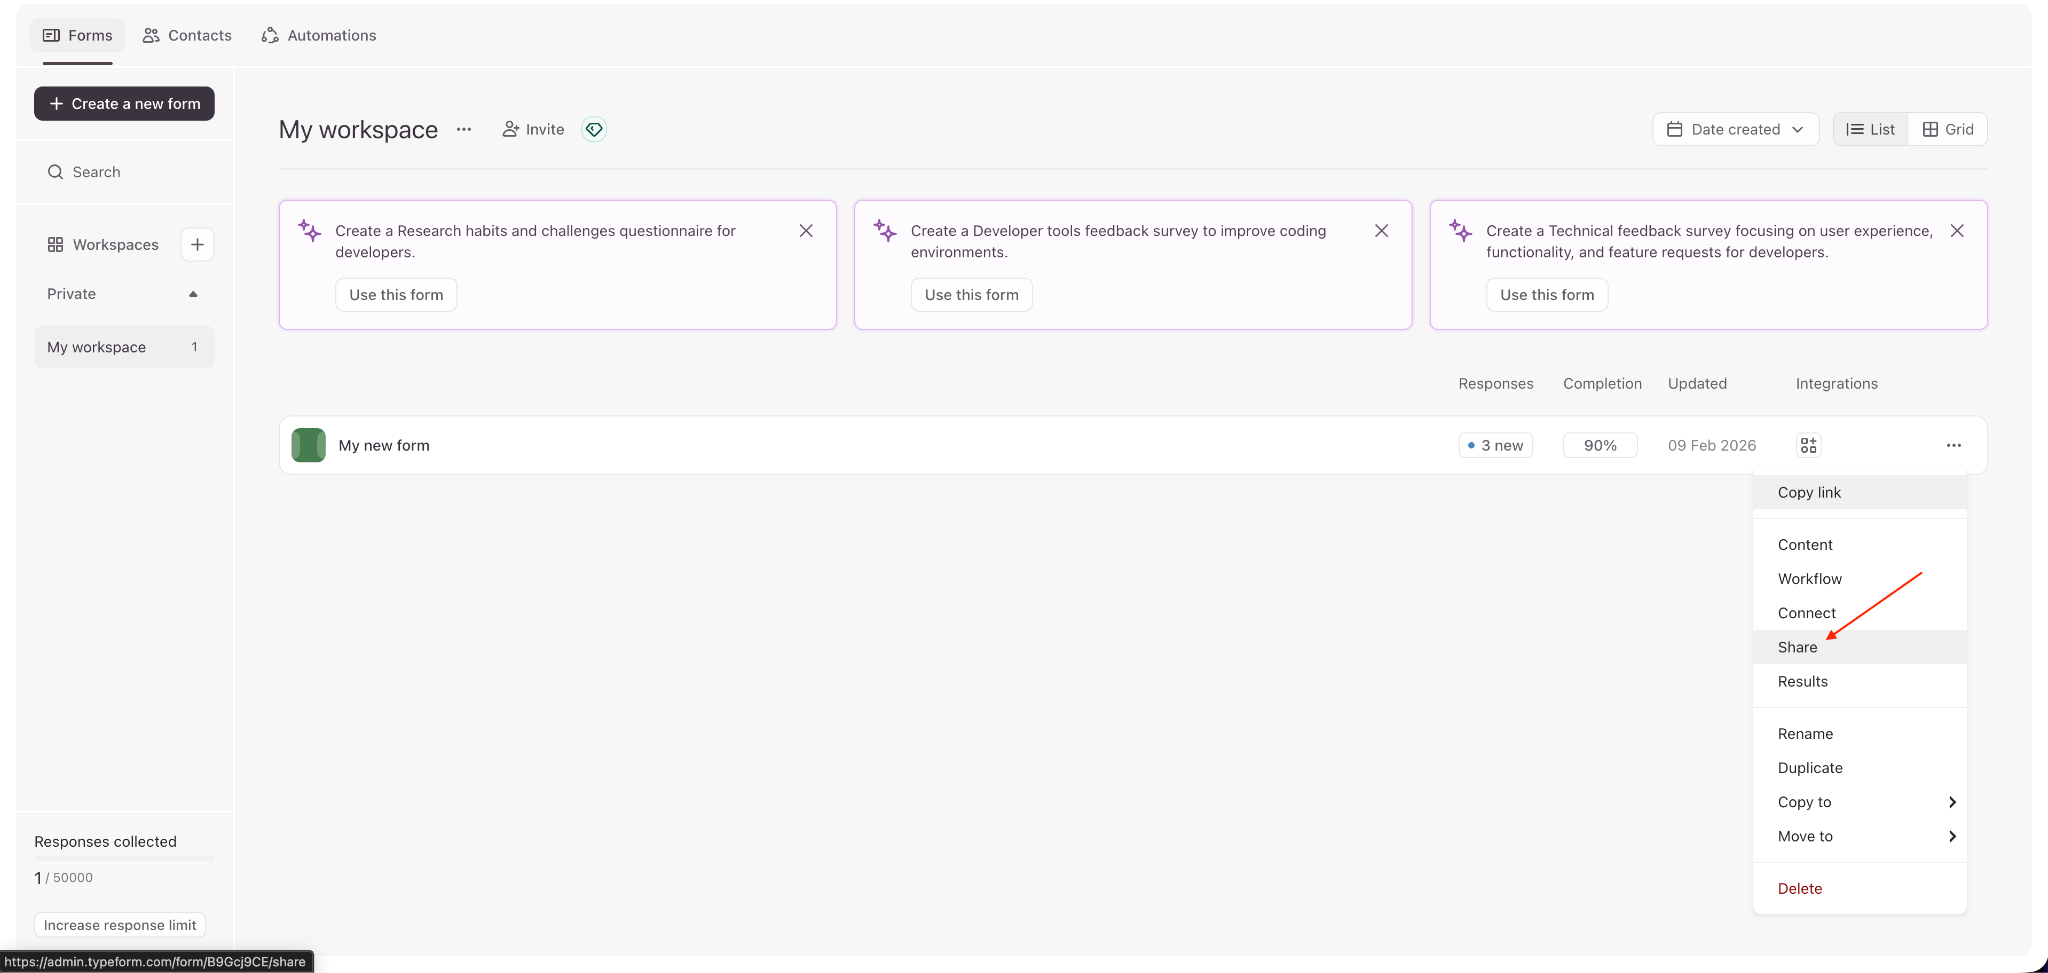Switch to Grid view

1947,129
